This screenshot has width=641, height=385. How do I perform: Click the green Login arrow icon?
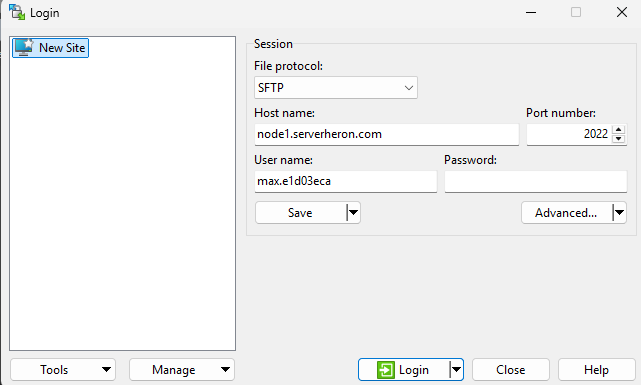(386, 370)
